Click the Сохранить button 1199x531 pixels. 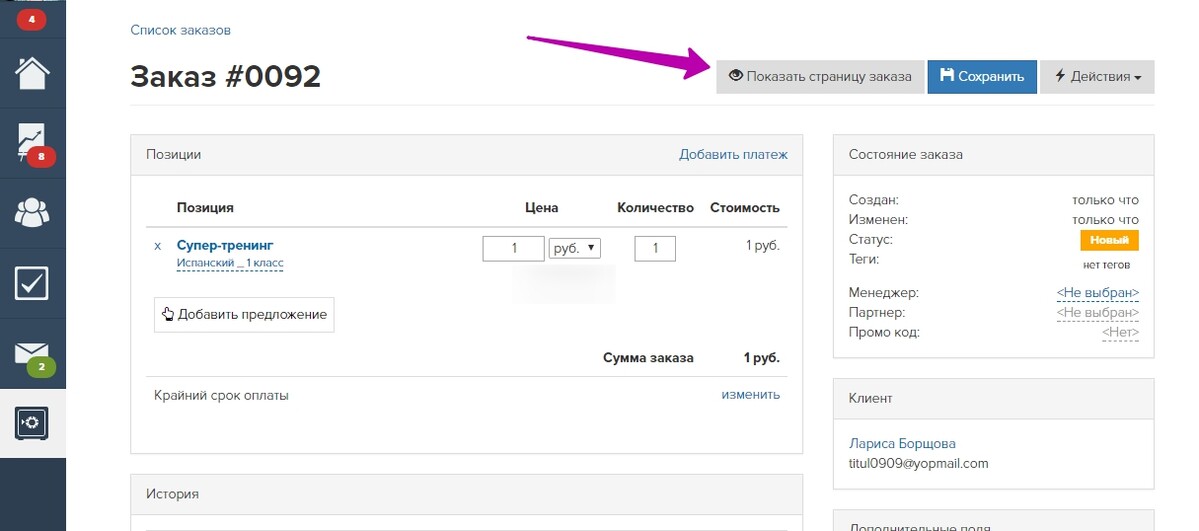(982, 77)
